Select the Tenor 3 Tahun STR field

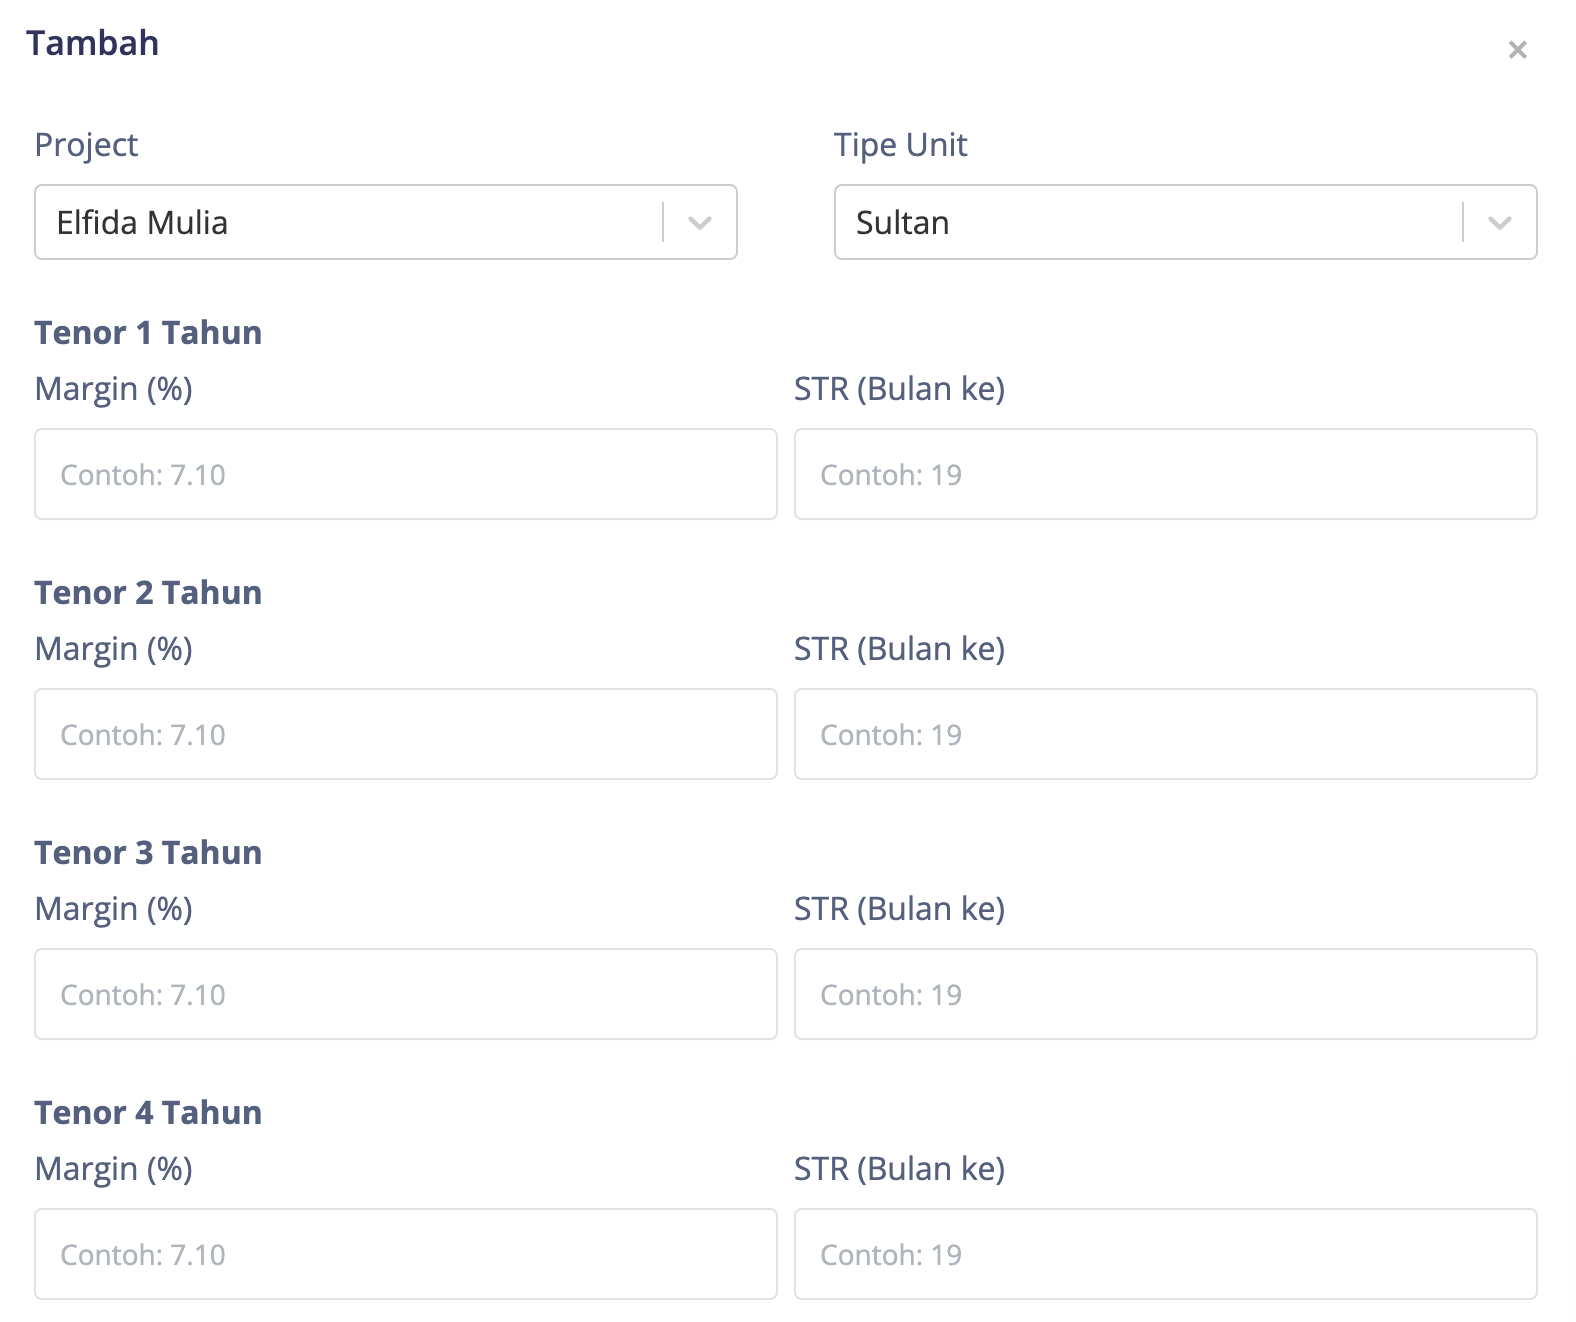(1166, 994)
